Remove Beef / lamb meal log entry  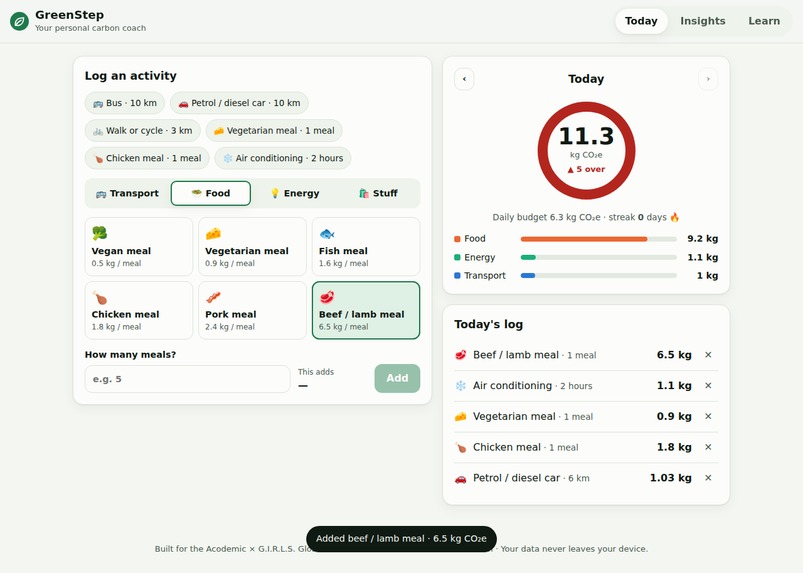(708, 355)
